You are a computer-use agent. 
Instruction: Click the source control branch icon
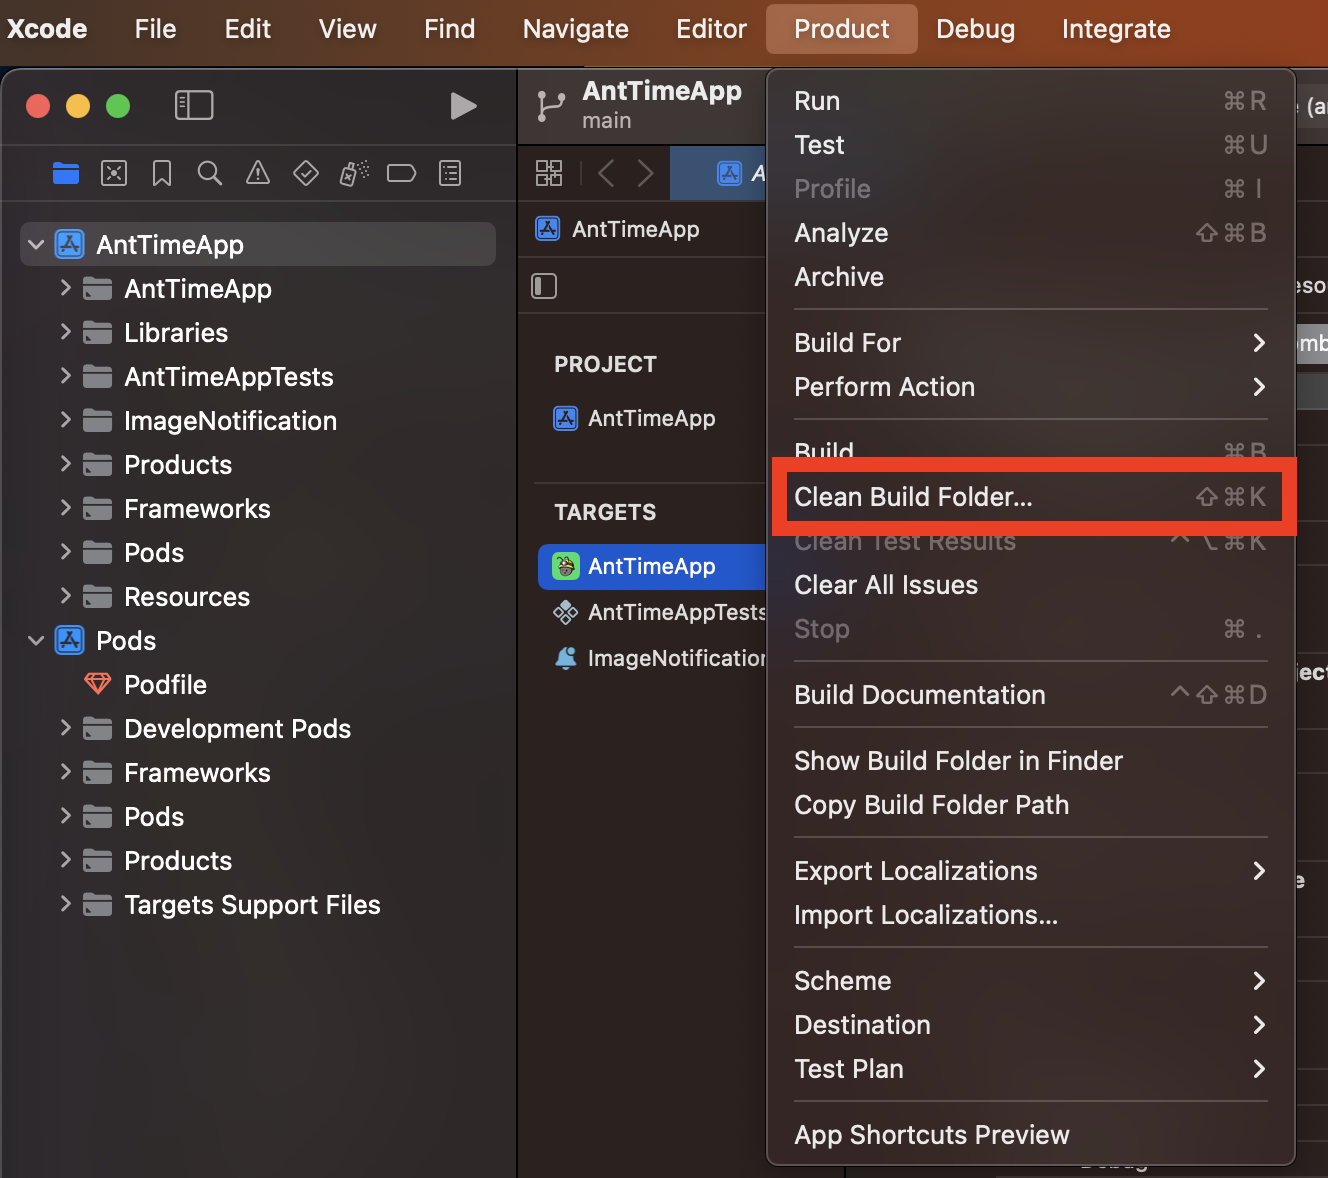point(551,106)
